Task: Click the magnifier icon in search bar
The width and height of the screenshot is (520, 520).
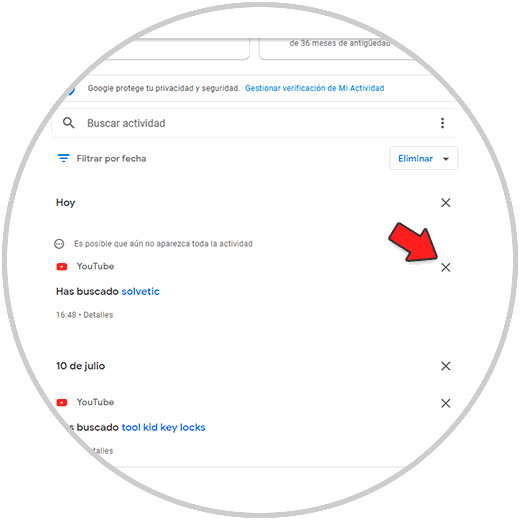Action: pos(69,123)
